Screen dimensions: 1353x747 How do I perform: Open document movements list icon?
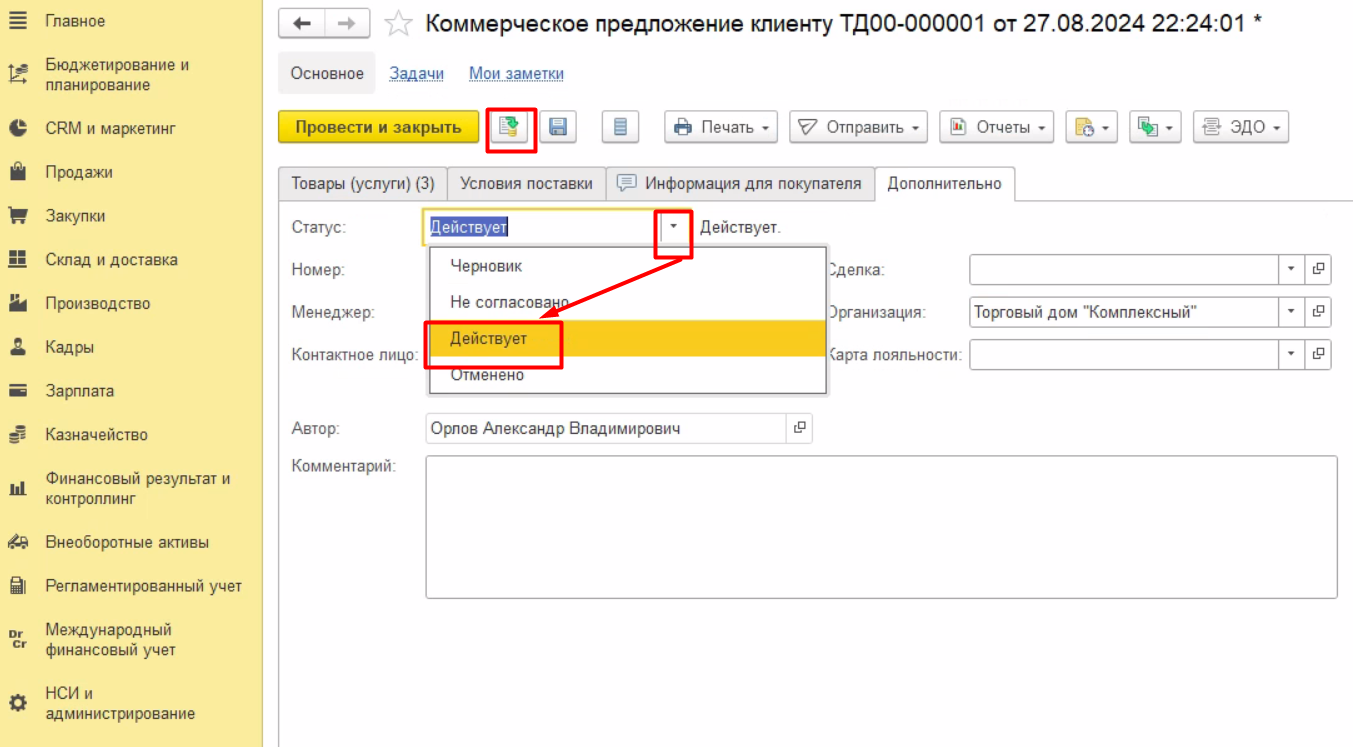(620, 127)
